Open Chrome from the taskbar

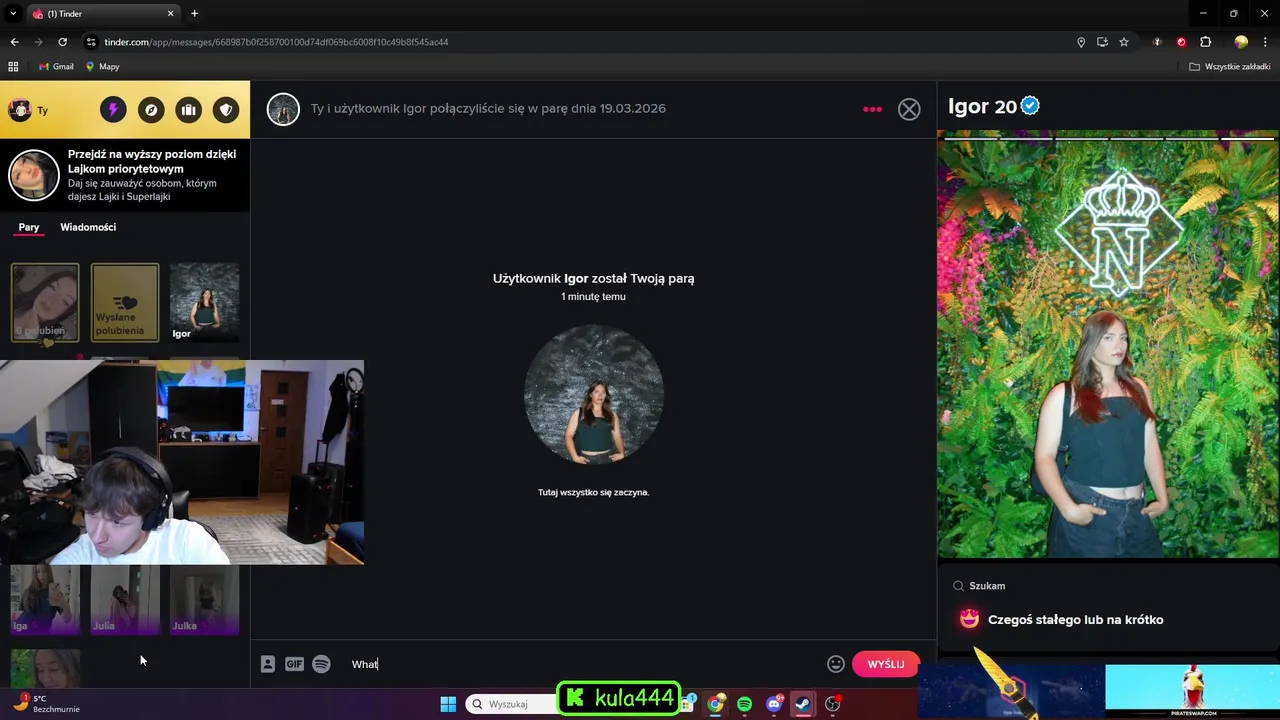[715, 704]
